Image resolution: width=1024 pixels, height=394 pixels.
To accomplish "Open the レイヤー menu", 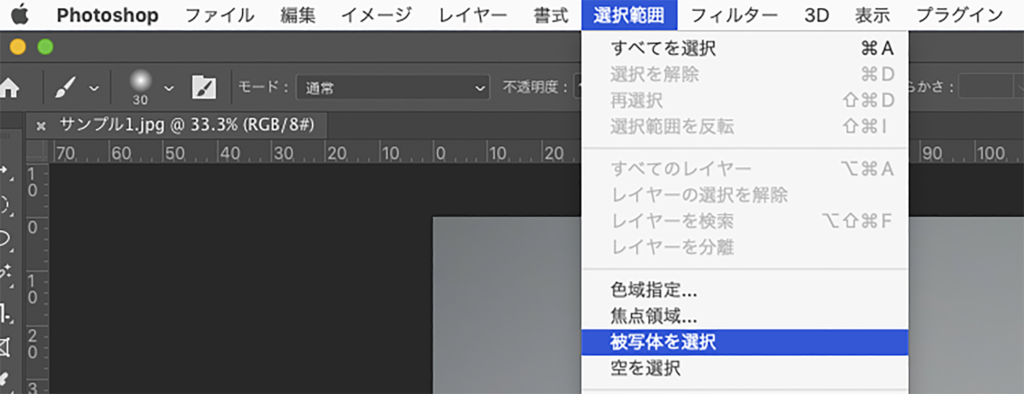I will tap(473, 15).
